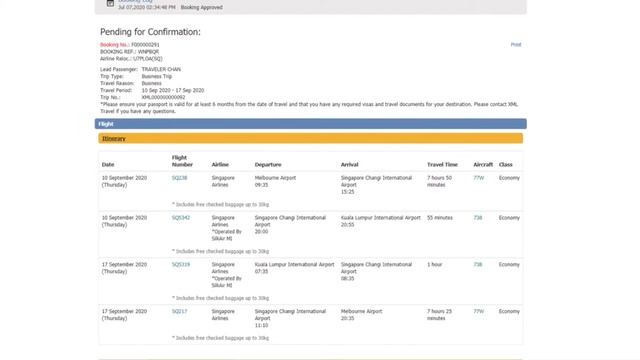Viewport: 640px width, 360px height.
Task: Select the 07:35 departure time
Action: (x=261, y=271)
